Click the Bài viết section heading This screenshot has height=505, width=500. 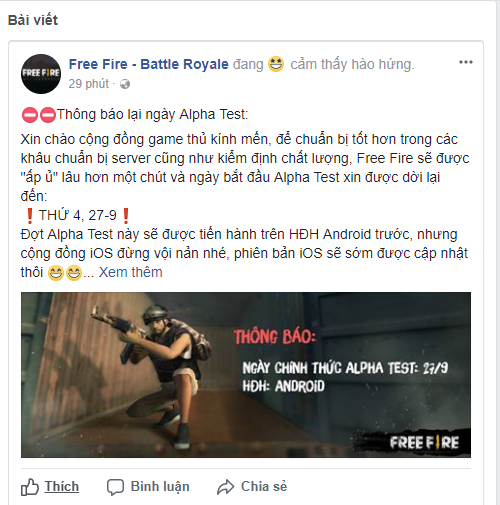[x=33, y=20]
